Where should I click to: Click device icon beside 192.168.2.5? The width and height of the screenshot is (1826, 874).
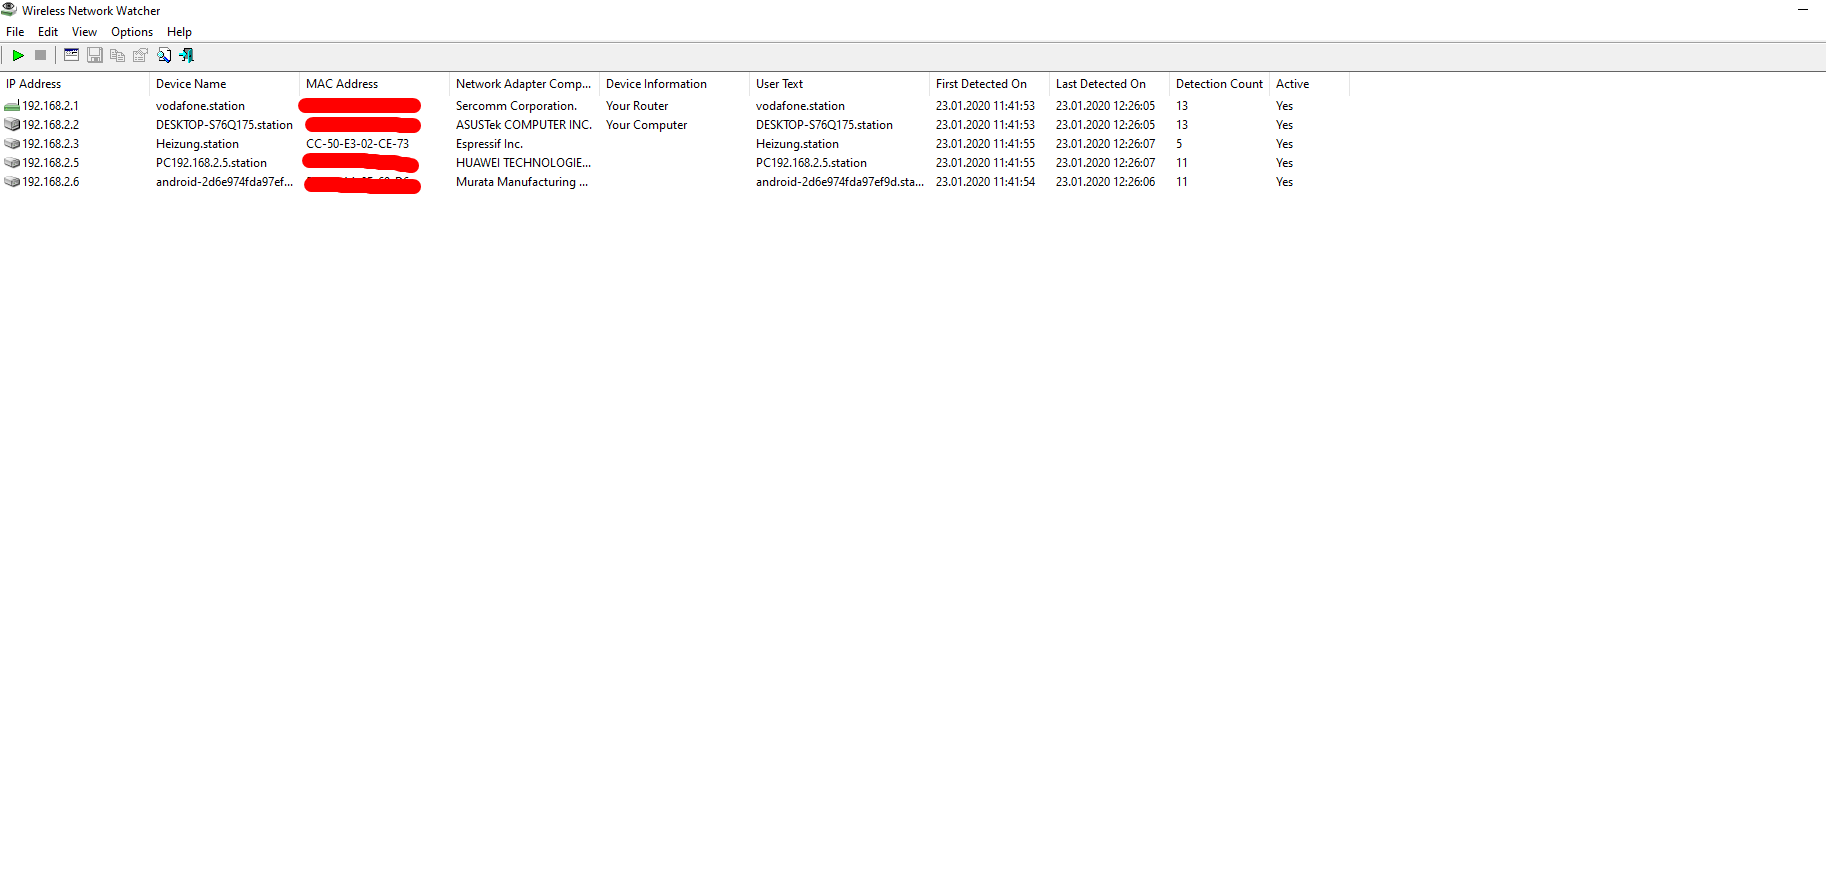pos(12,163)
